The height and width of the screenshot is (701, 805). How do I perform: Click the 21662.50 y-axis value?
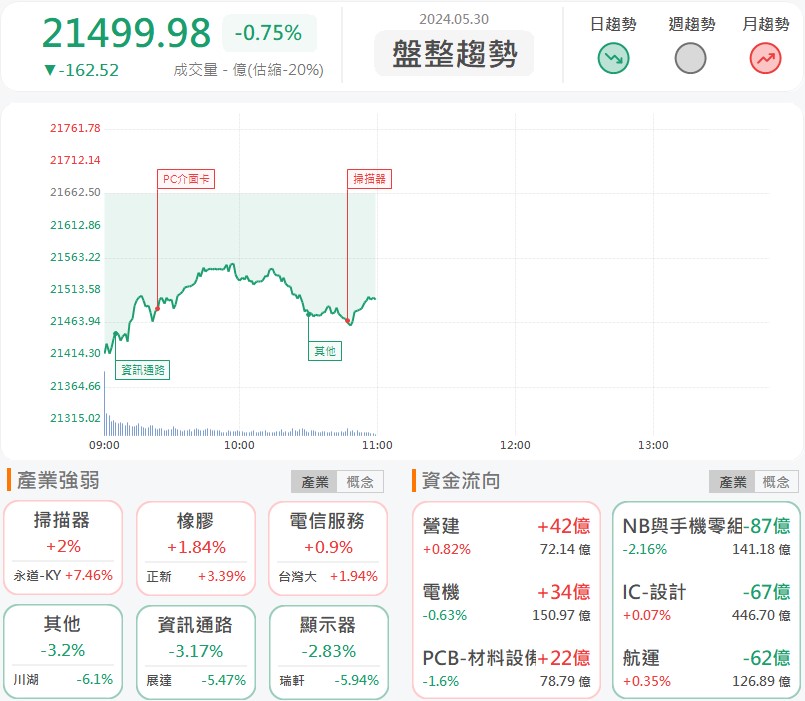(x=75, y=192)
